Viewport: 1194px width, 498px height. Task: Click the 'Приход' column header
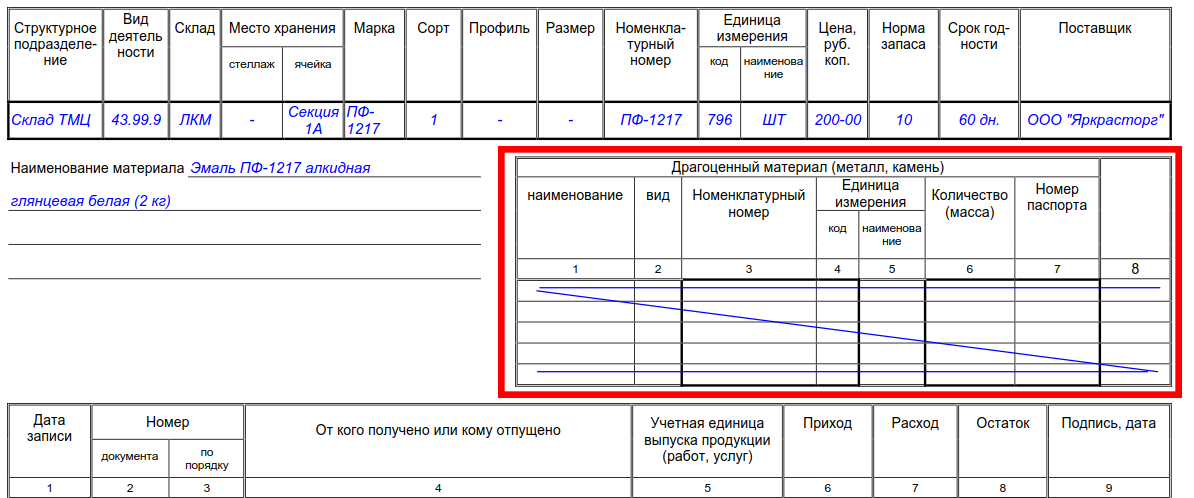point(827,423)
